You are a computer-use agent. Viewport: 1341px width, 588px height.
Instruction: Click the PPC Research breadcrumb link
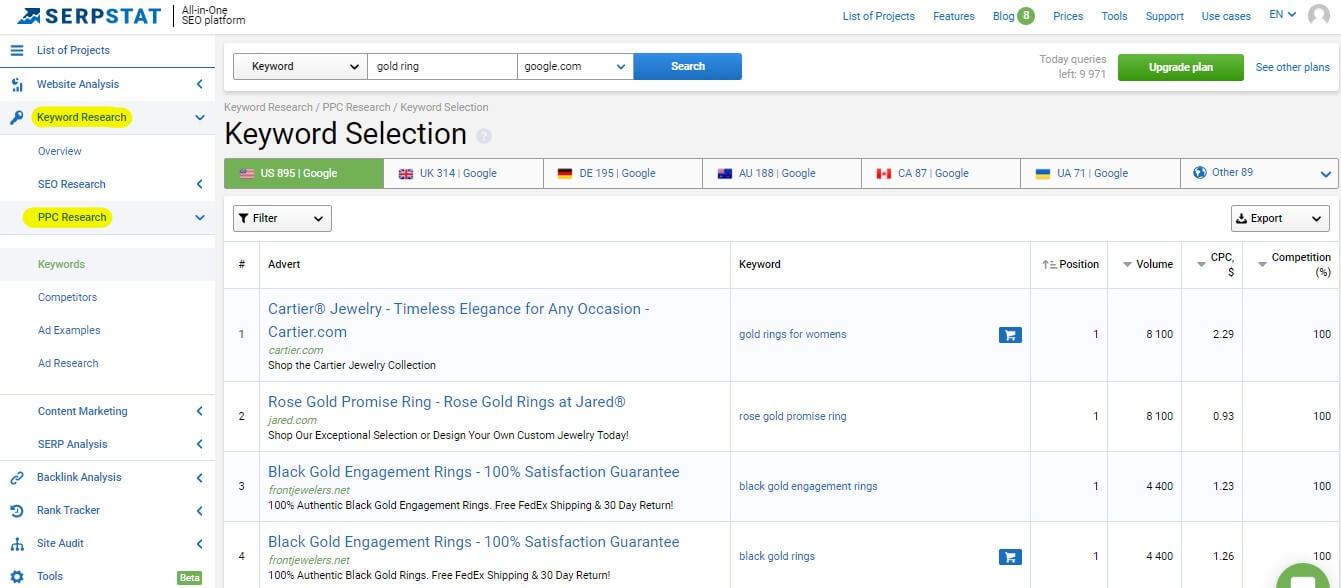pos(357,107)
